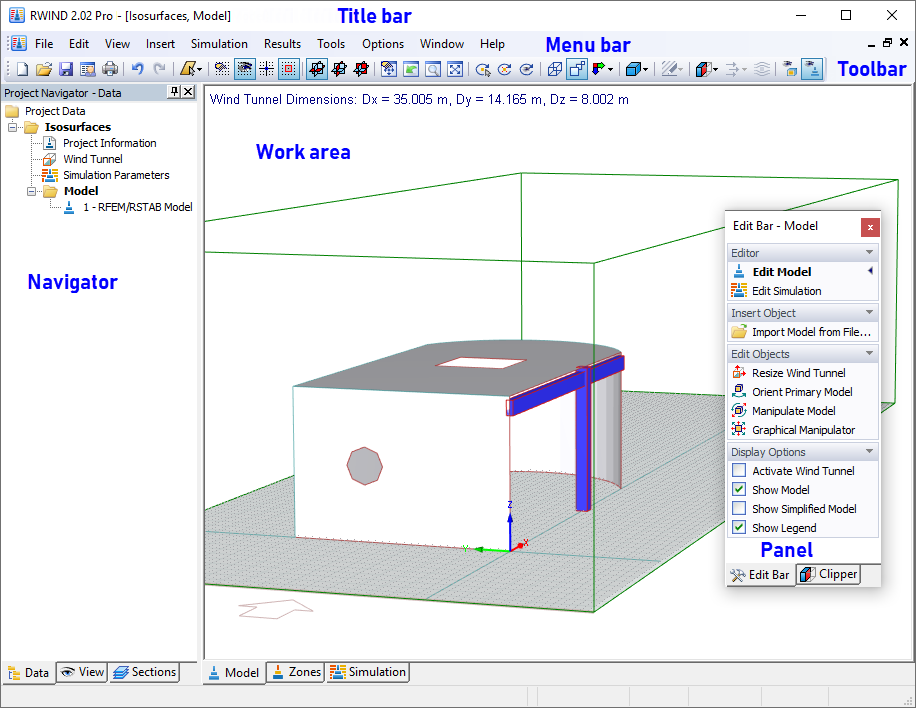Screen dimensions: 916x708
Task: Click the application icon in menu bar
Action: (x=19, y=44)
